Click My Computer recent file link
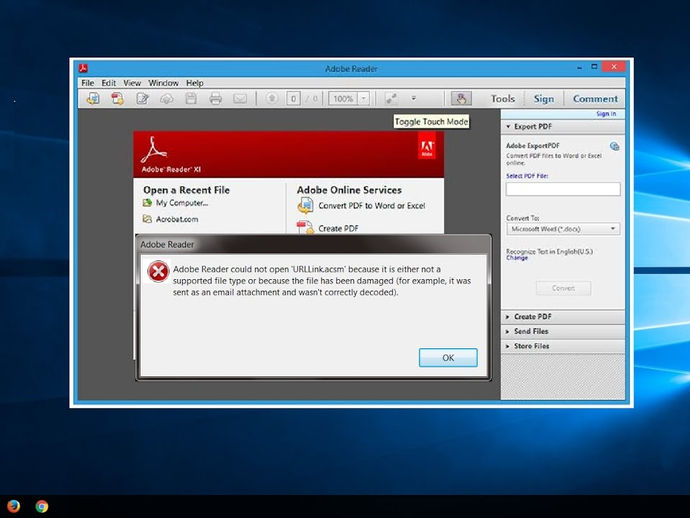 tap(182, 203)
